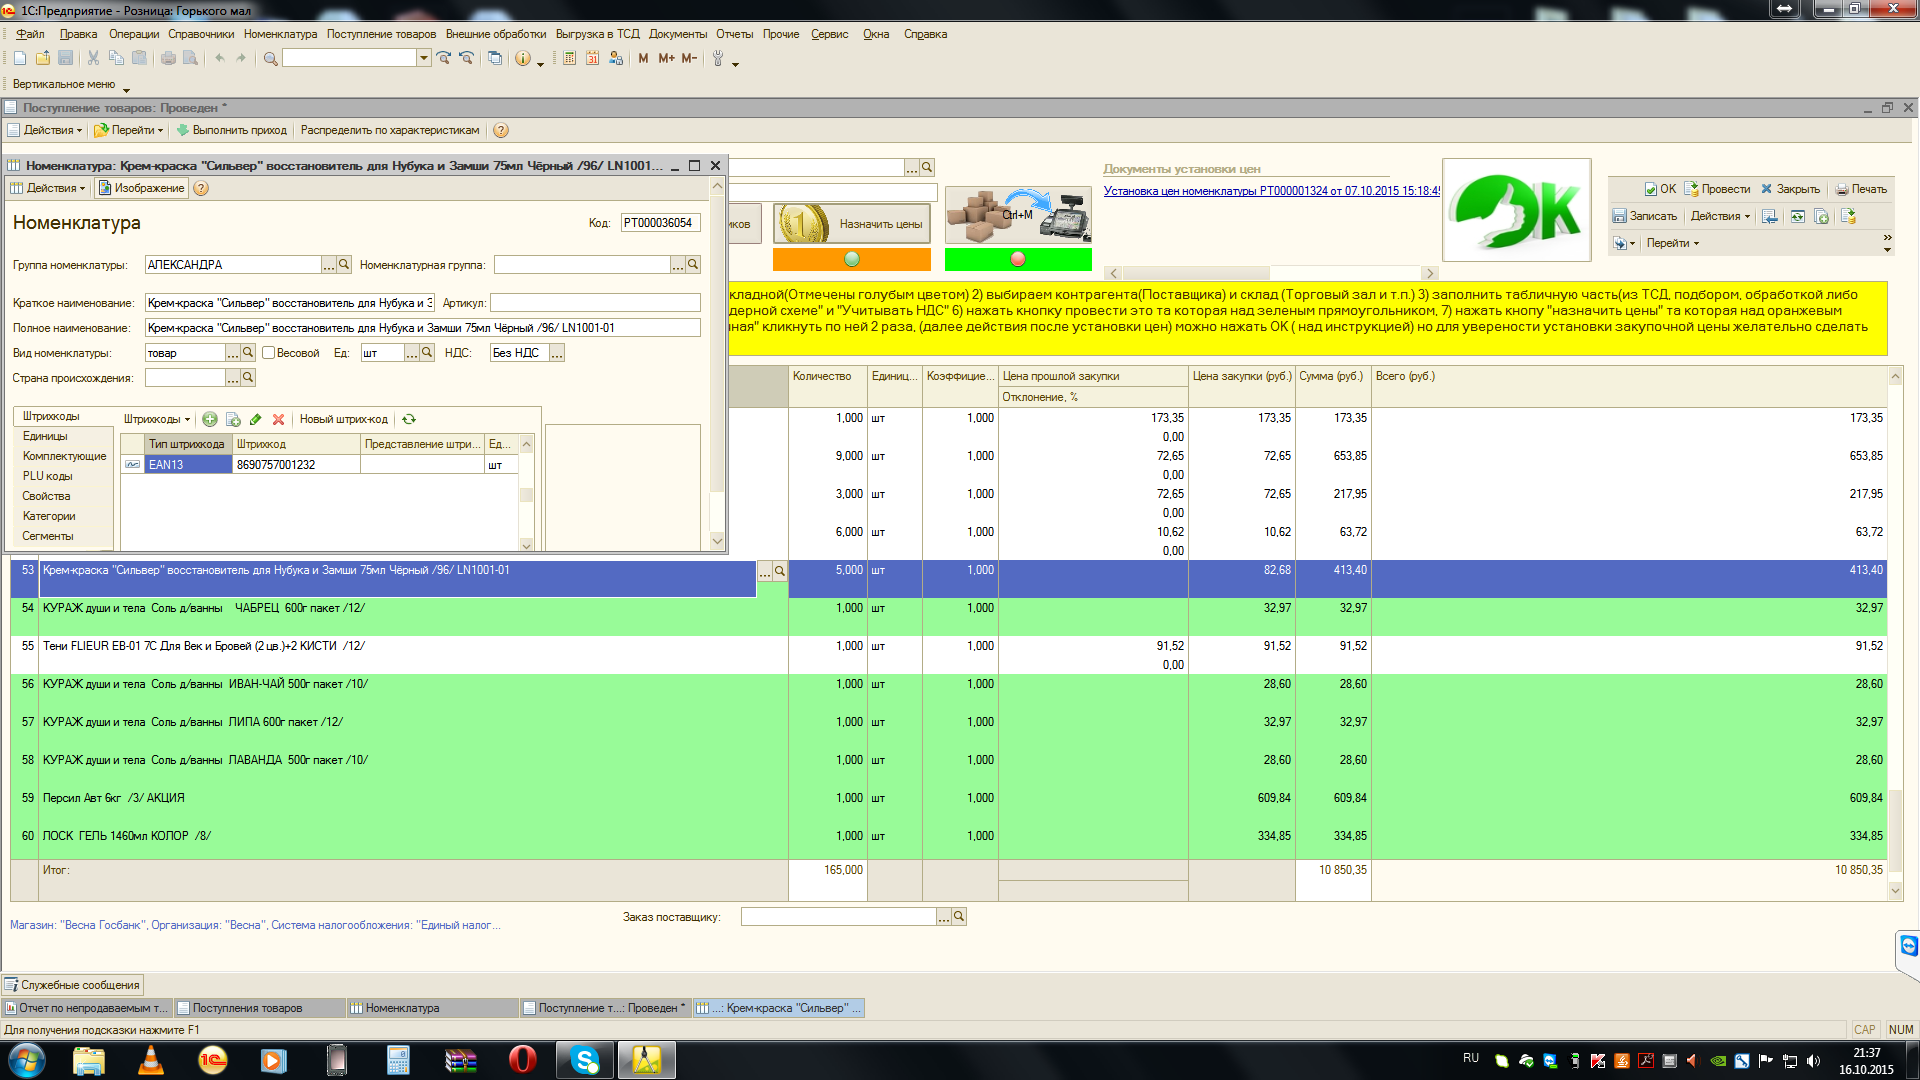The height and width of the screenshot is (1080, 1920).
Task: Toggle the red circle indicator on green bar
Action: coord(1018,259)
